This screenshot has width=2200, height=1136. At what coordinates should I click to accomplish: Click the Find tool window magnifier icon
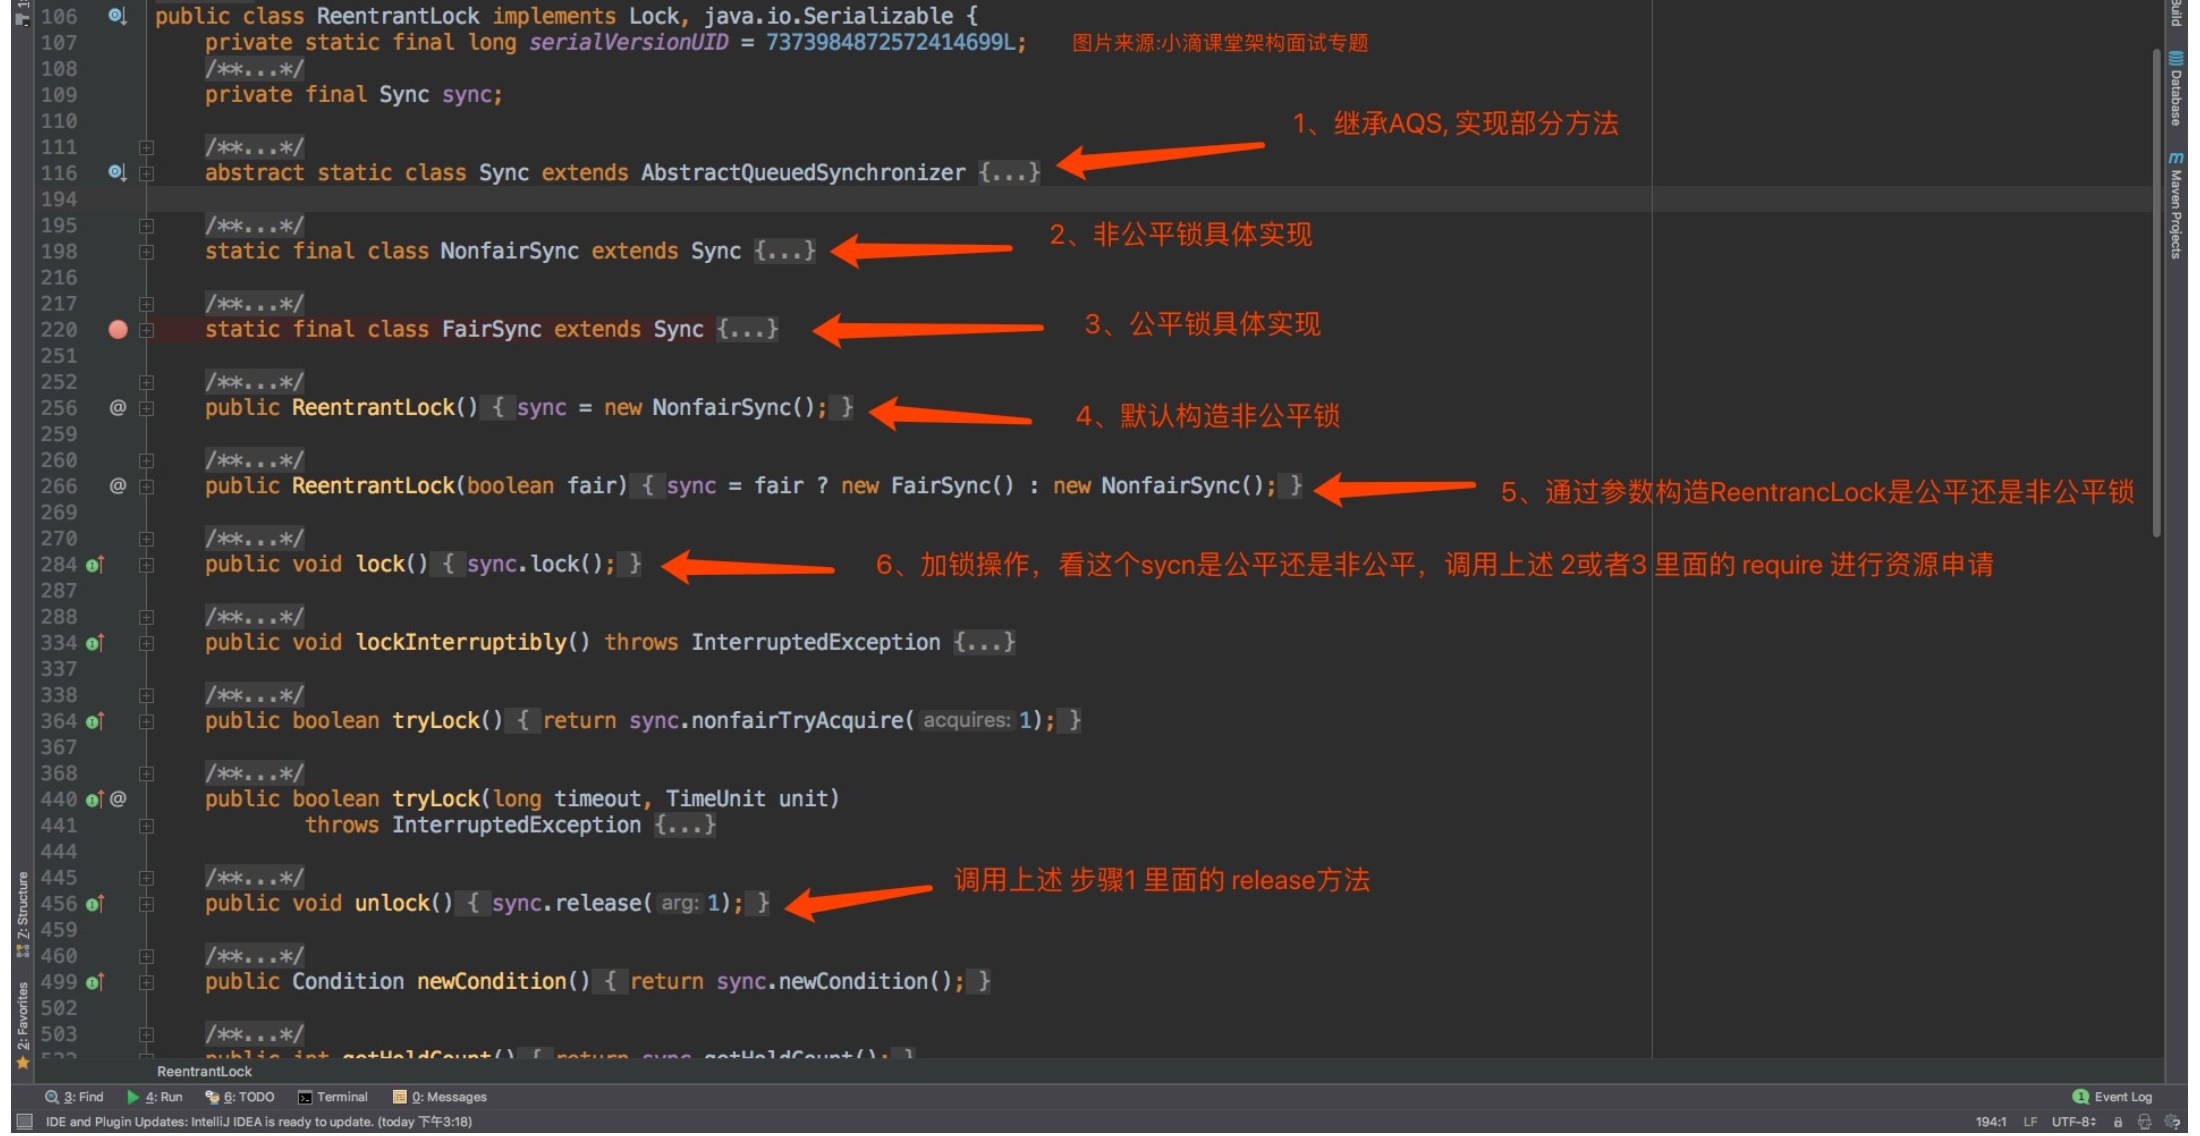[x=52, y=1096]
